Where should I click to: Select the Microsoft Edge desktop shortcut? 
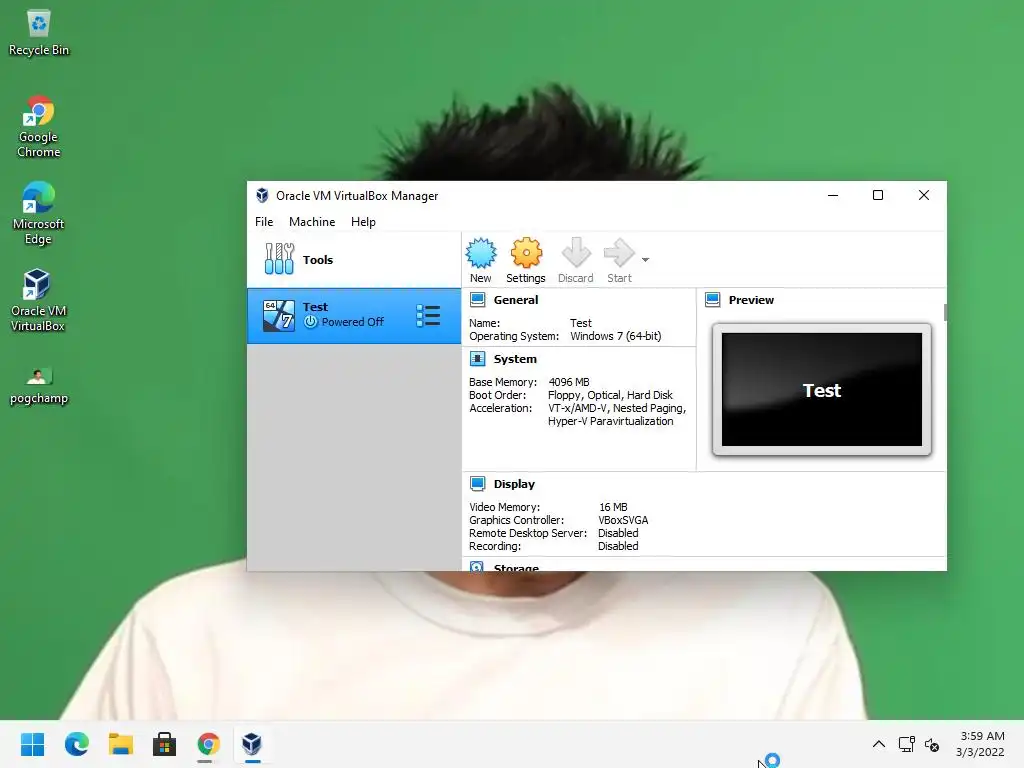click(39, 214)
